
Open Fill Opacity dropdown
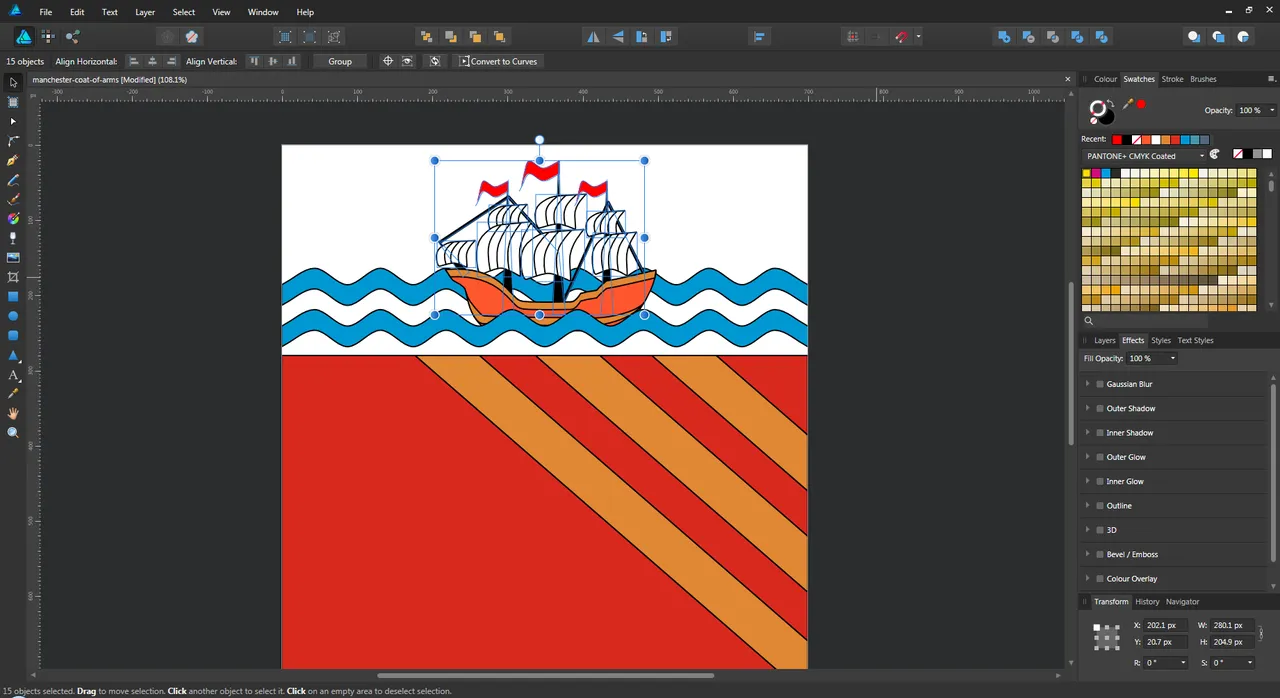(x=1172, y=358)
